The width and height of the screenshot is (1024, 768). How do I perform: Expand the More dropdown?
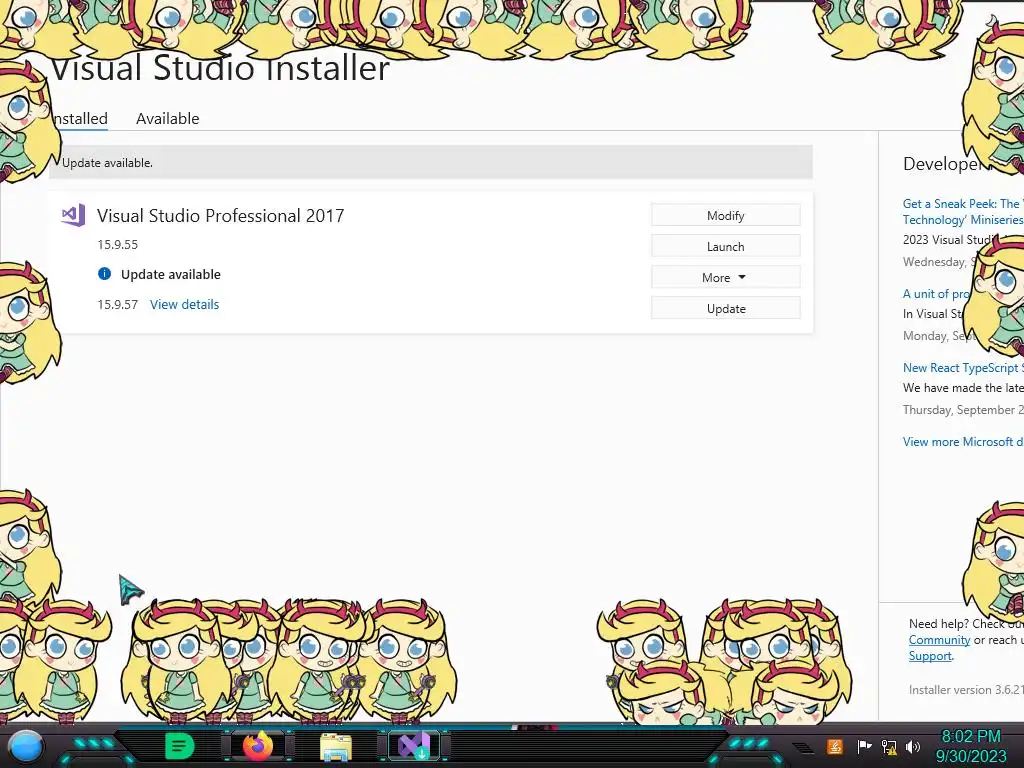click(x=726, y=278)
